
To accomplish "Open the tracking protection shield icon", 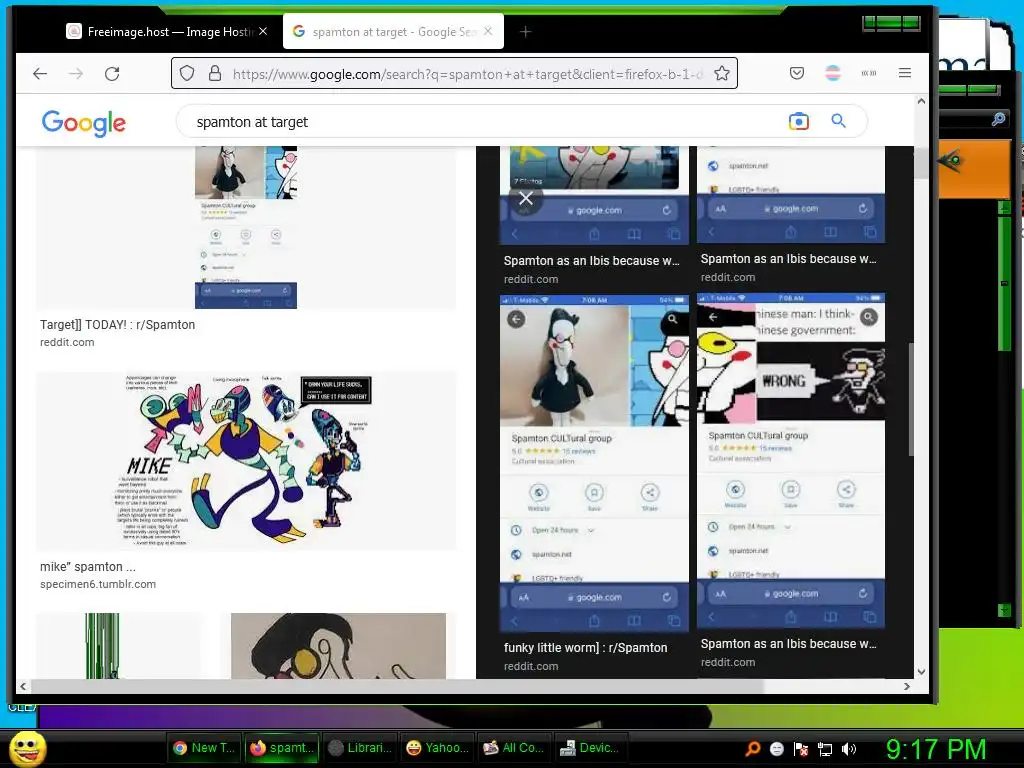I will (x=187, y=73).
